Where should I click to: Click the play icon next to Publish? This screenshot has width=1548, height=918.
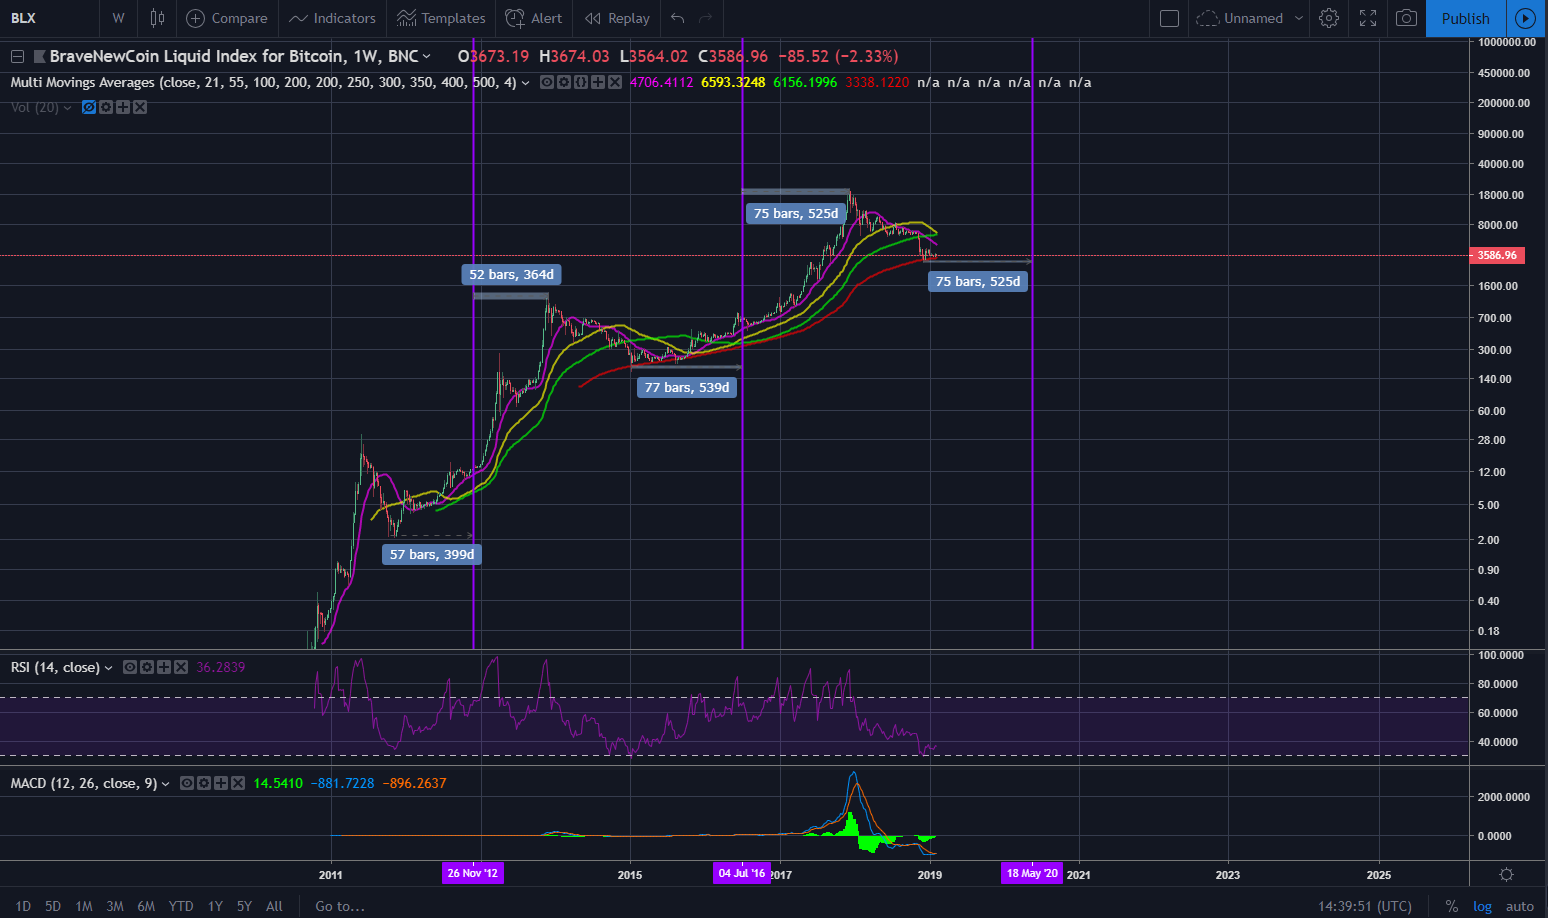pos(1525,18)
